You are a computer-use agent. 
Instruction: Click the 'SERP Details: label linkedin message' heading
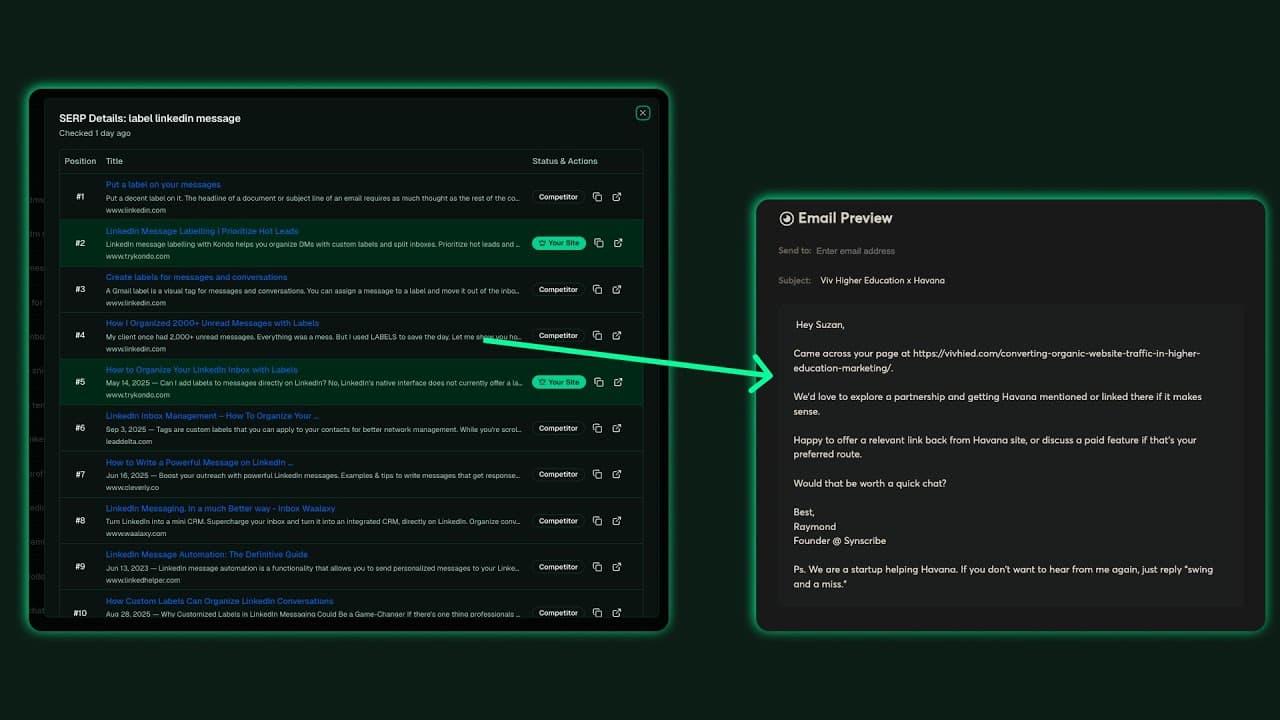(150, 118)
